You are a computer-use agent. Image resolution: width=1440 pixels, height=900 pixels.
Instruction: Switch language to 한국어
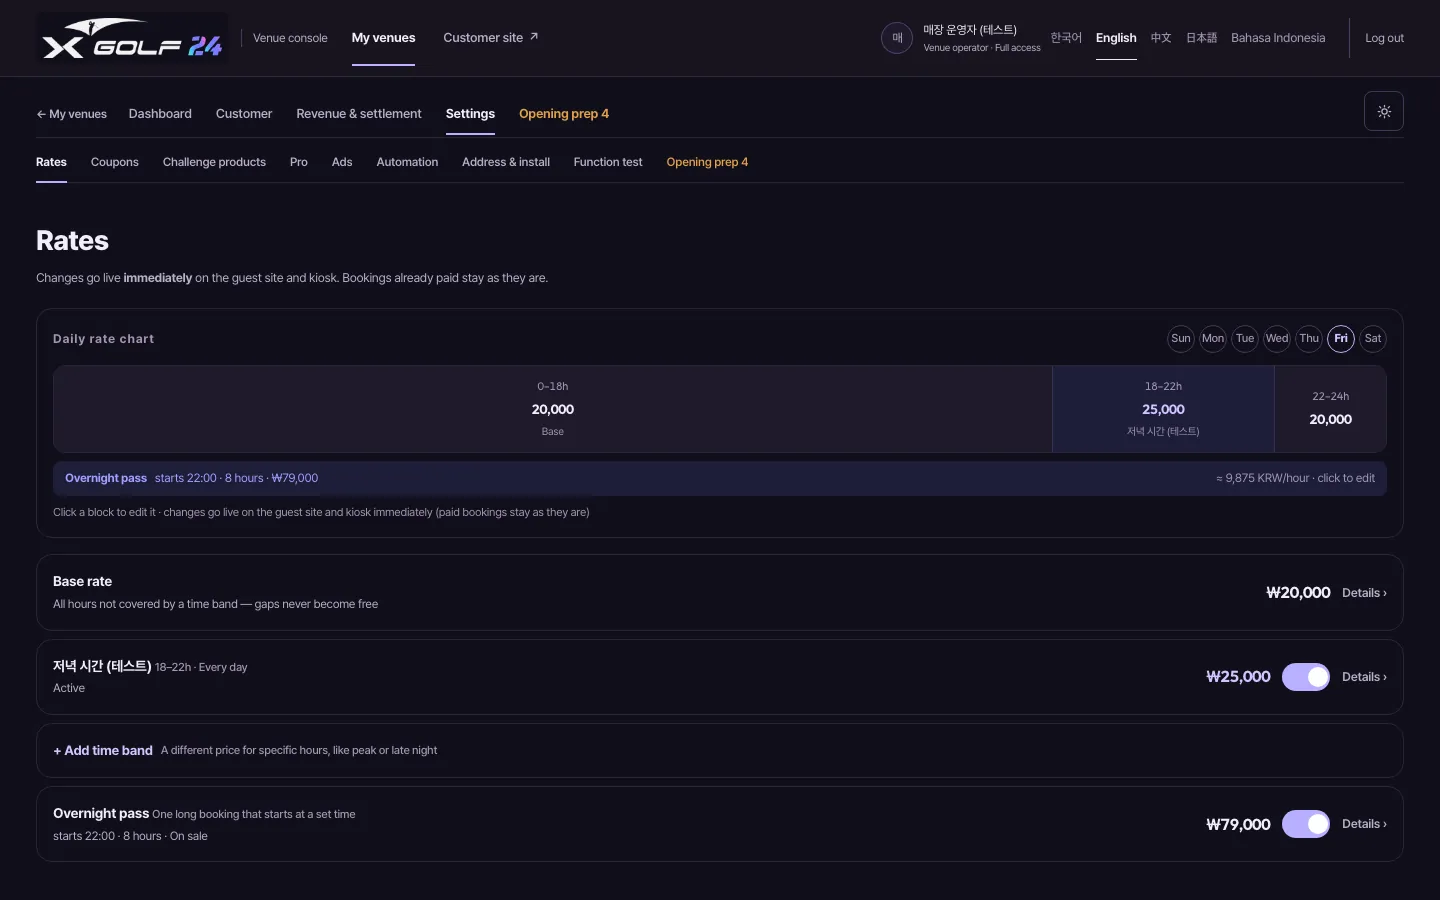click(1066, 38)
